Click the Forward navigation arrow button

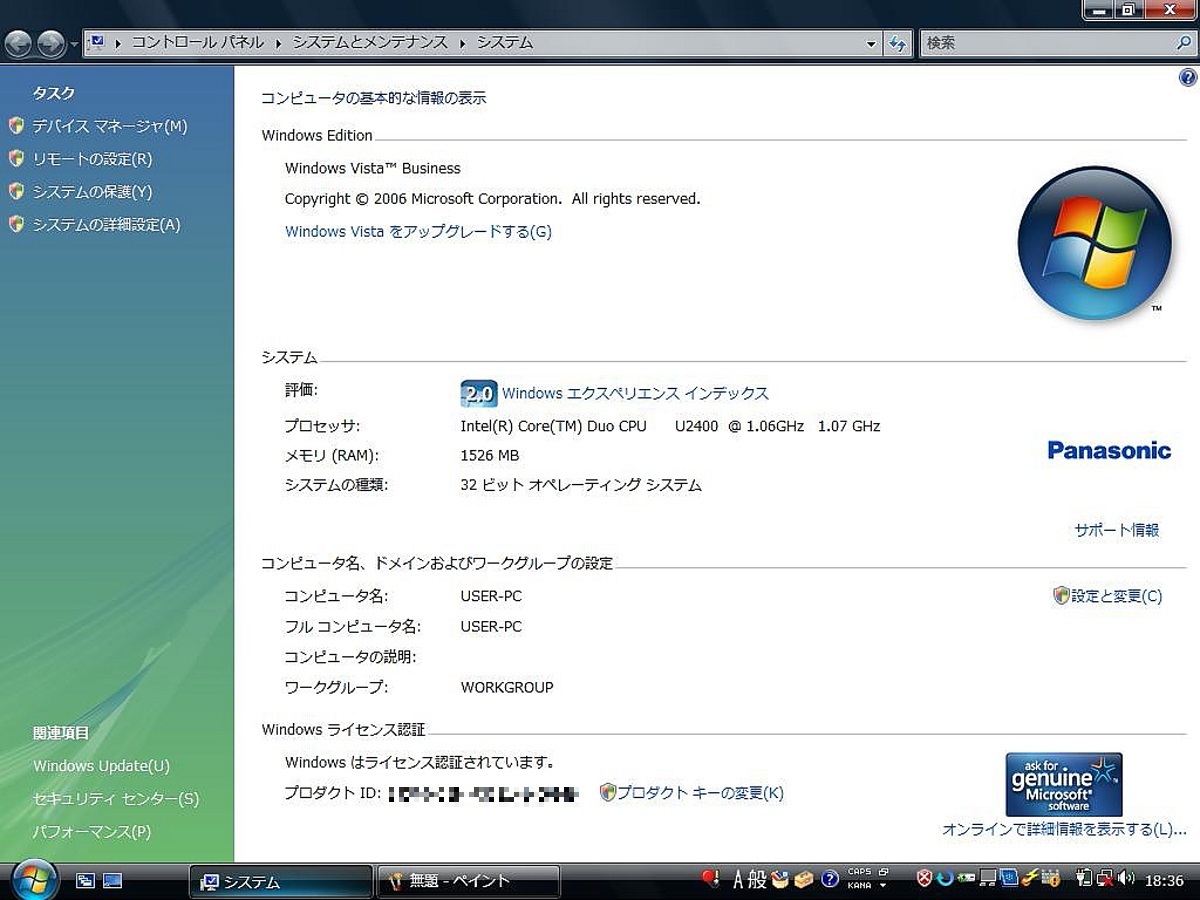coord(51,43)
